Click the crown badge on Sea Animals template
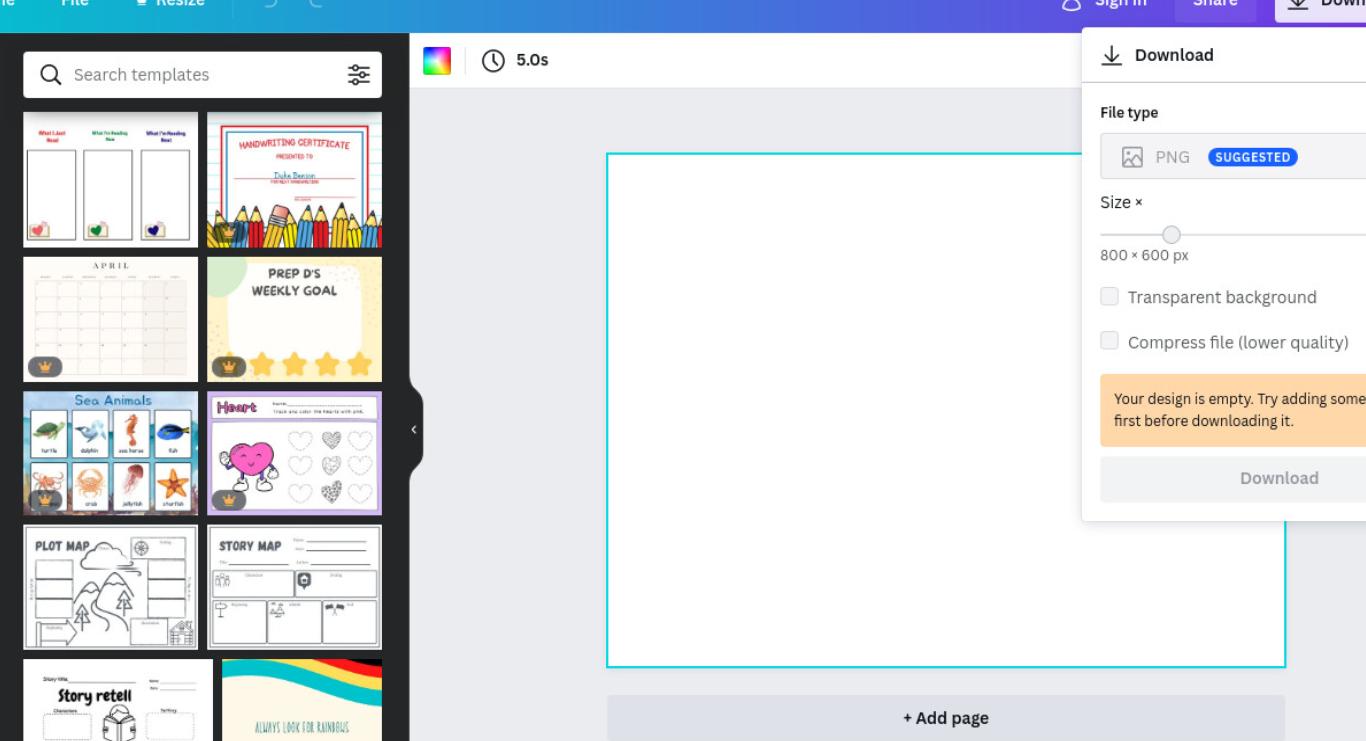Viewport: 1366px width, 741px height. pos(45,499)
